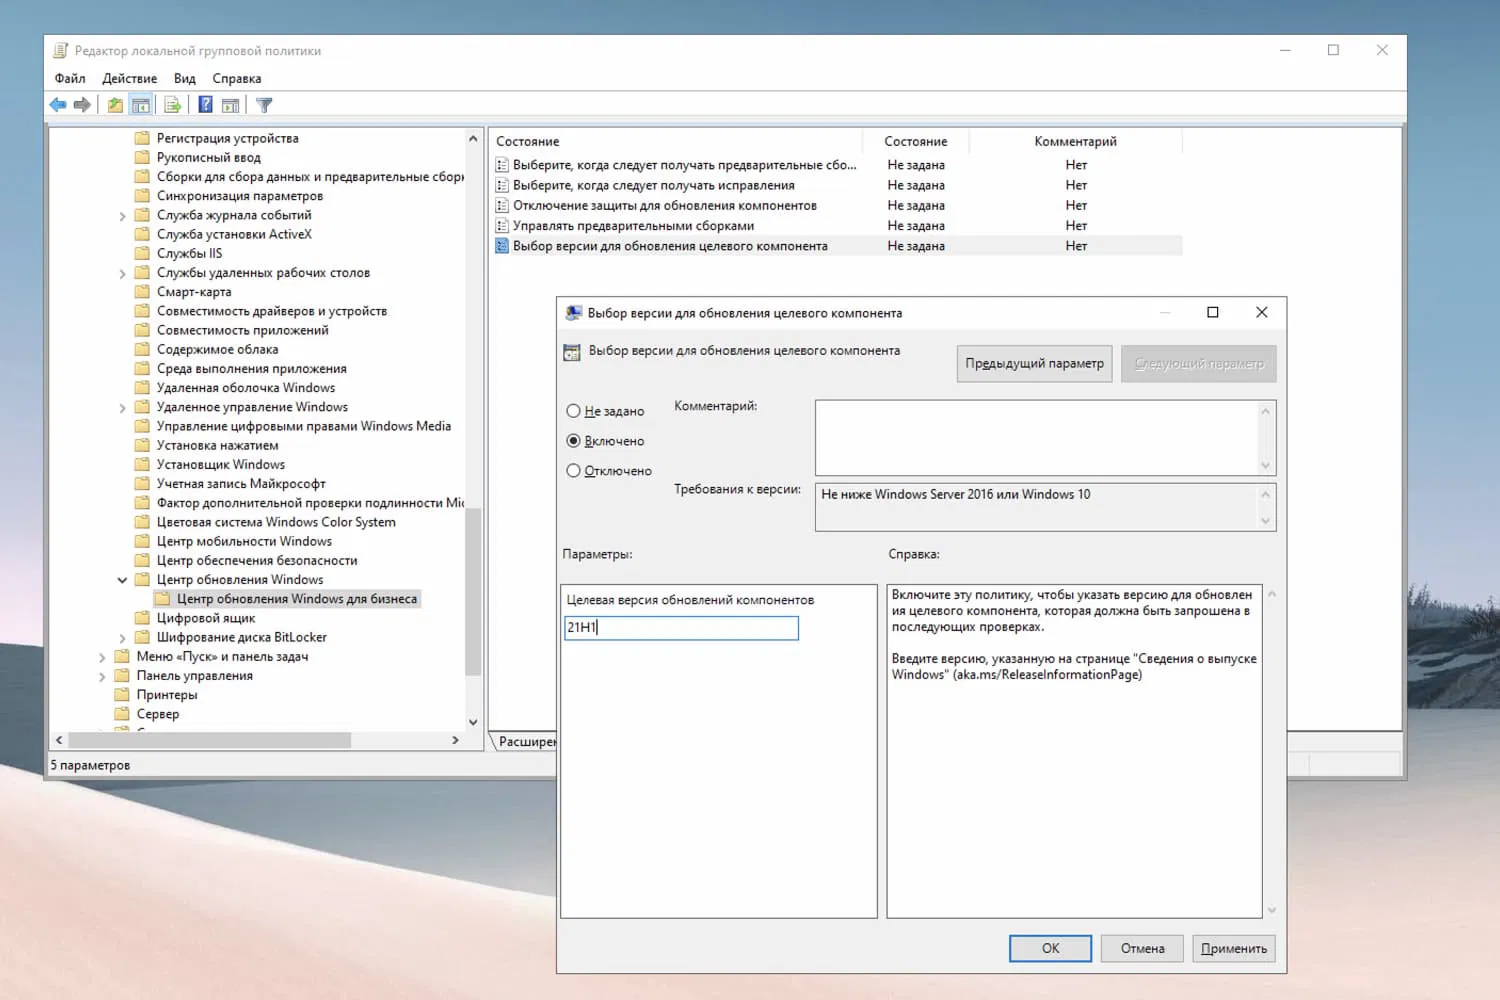The width and height of the screenshot is (1500, 1000).
Task: Click the folder icon beside Сервер
Action: point(122,714)
